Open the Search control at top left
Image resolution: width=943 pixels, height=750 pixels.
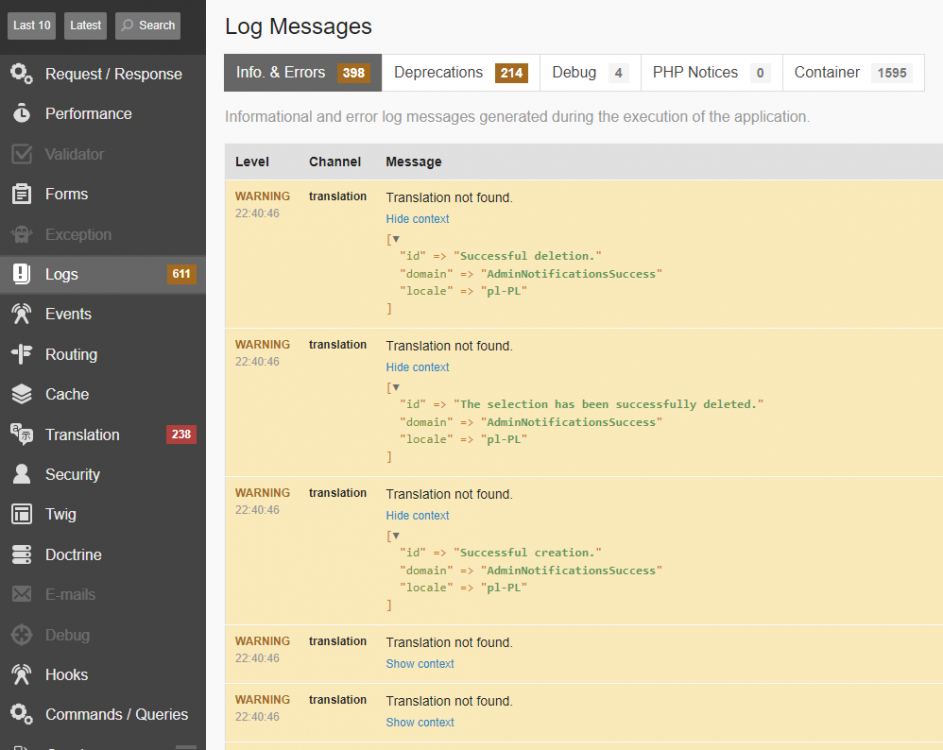147,25
